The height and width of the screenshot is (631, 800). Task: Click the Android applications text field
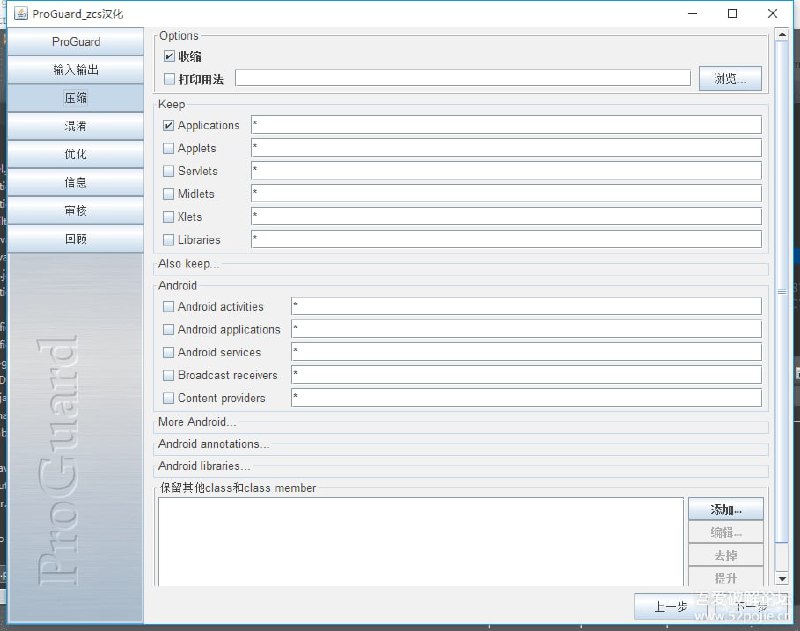(x=527, y=329)
